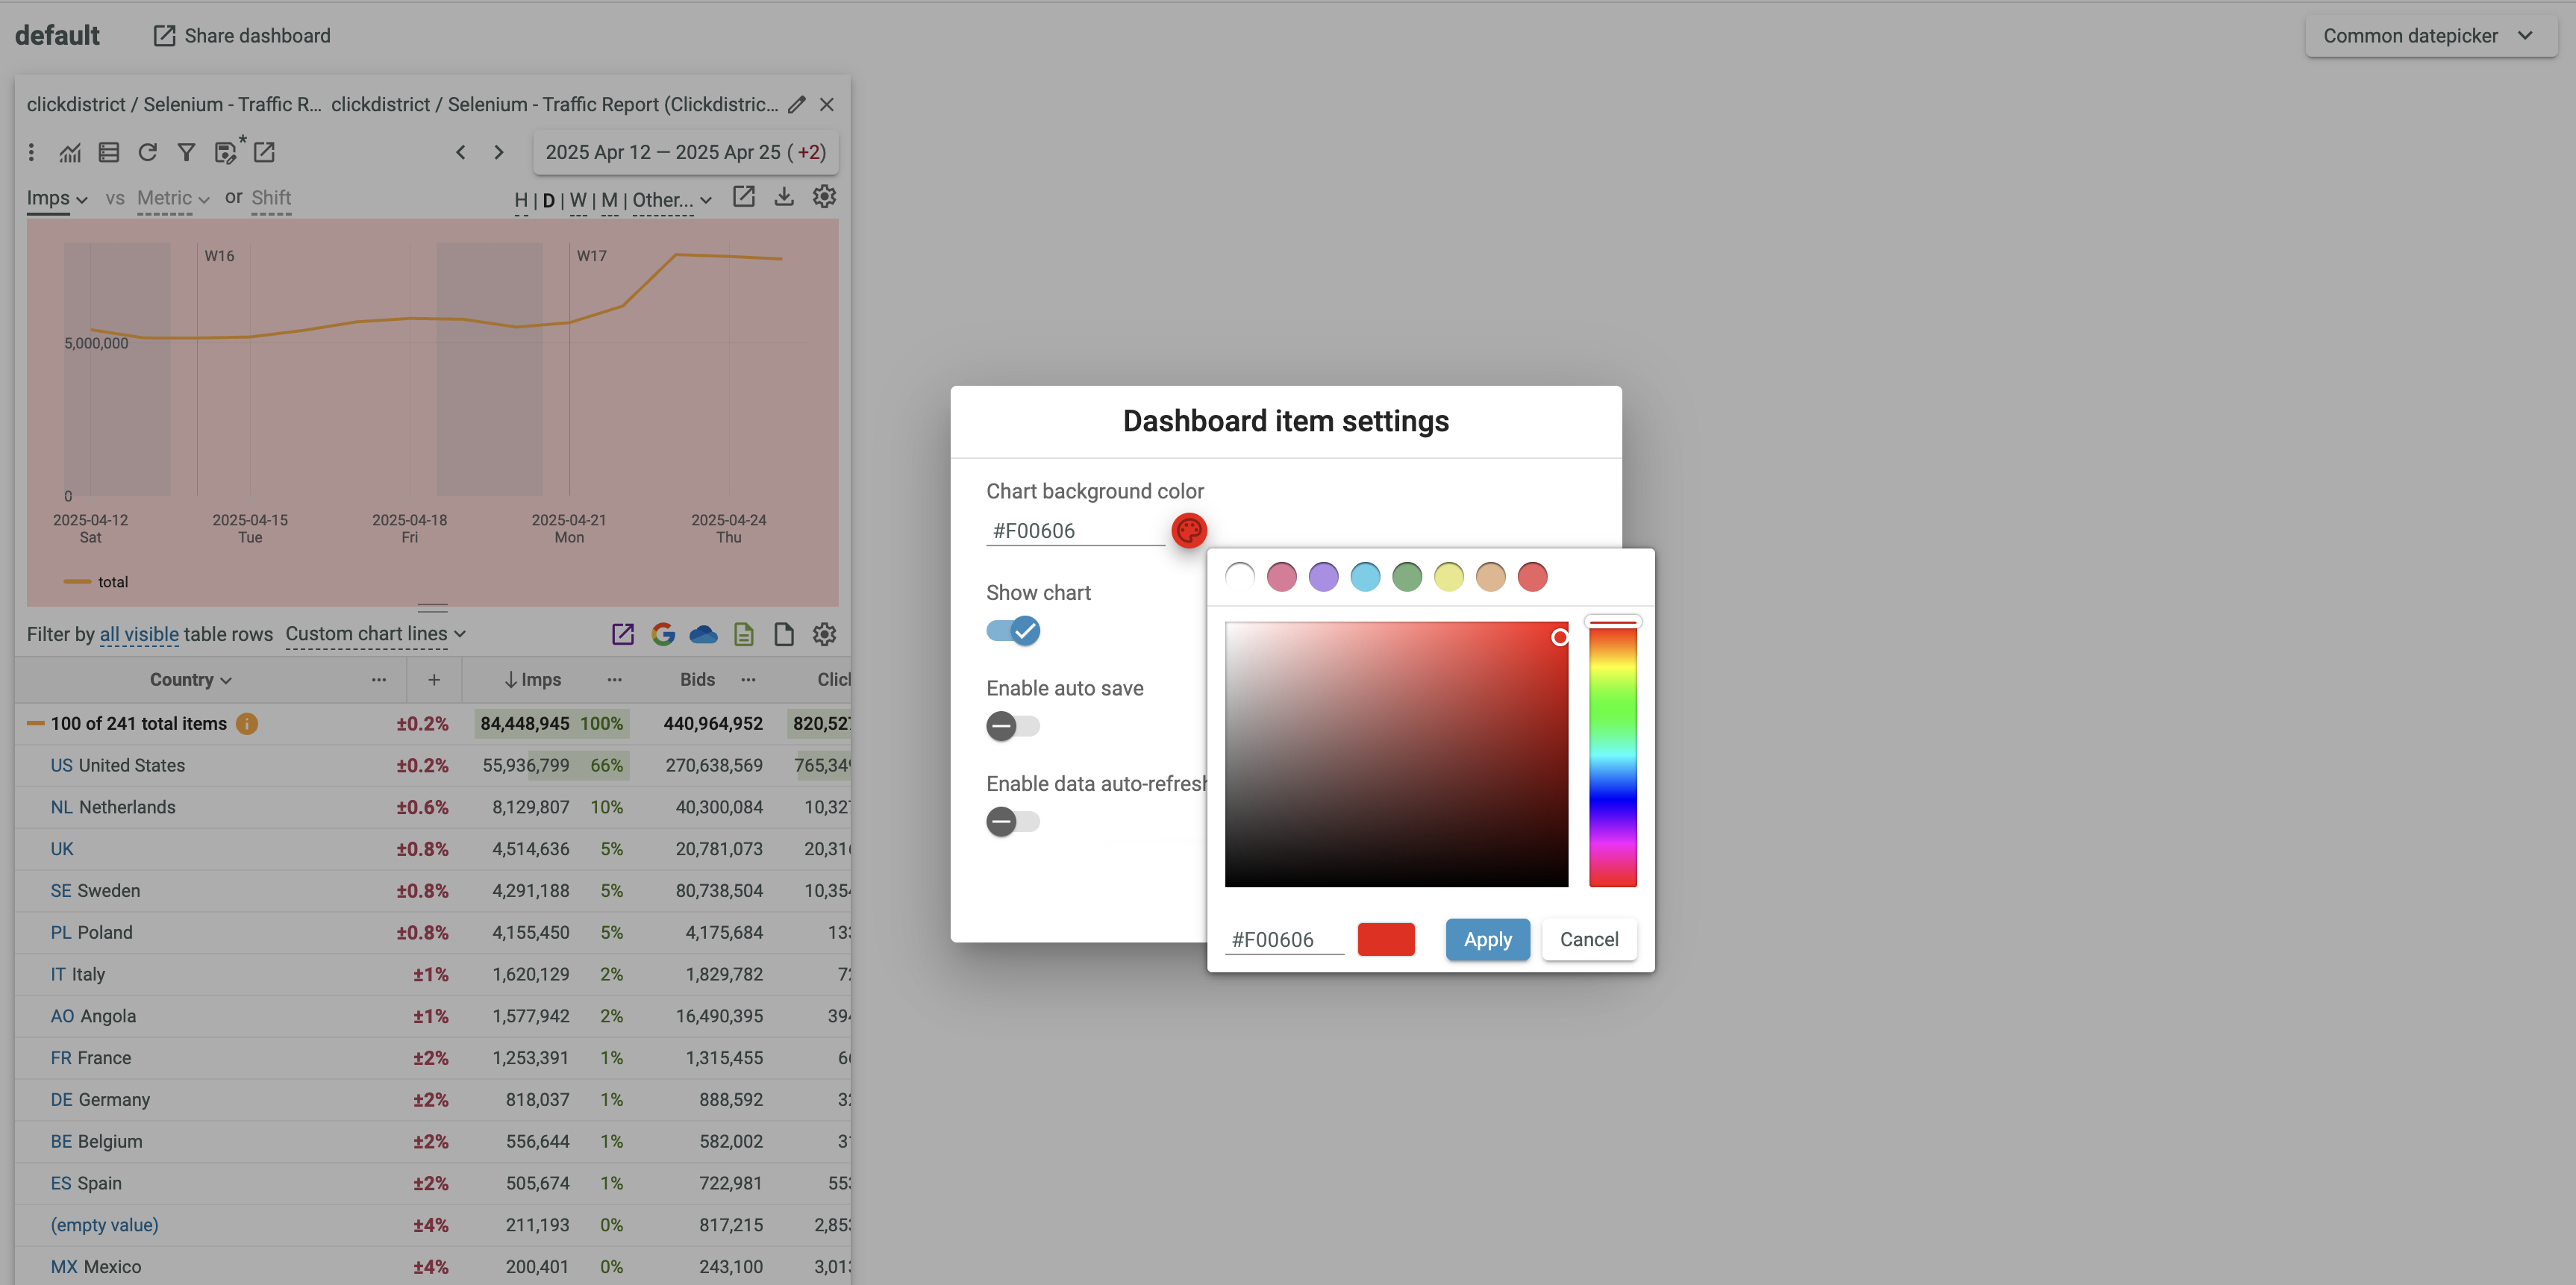This screenshot has height=1285, width=2576.
Task: Click the filter funnel icon
Action: click(186, 152)
